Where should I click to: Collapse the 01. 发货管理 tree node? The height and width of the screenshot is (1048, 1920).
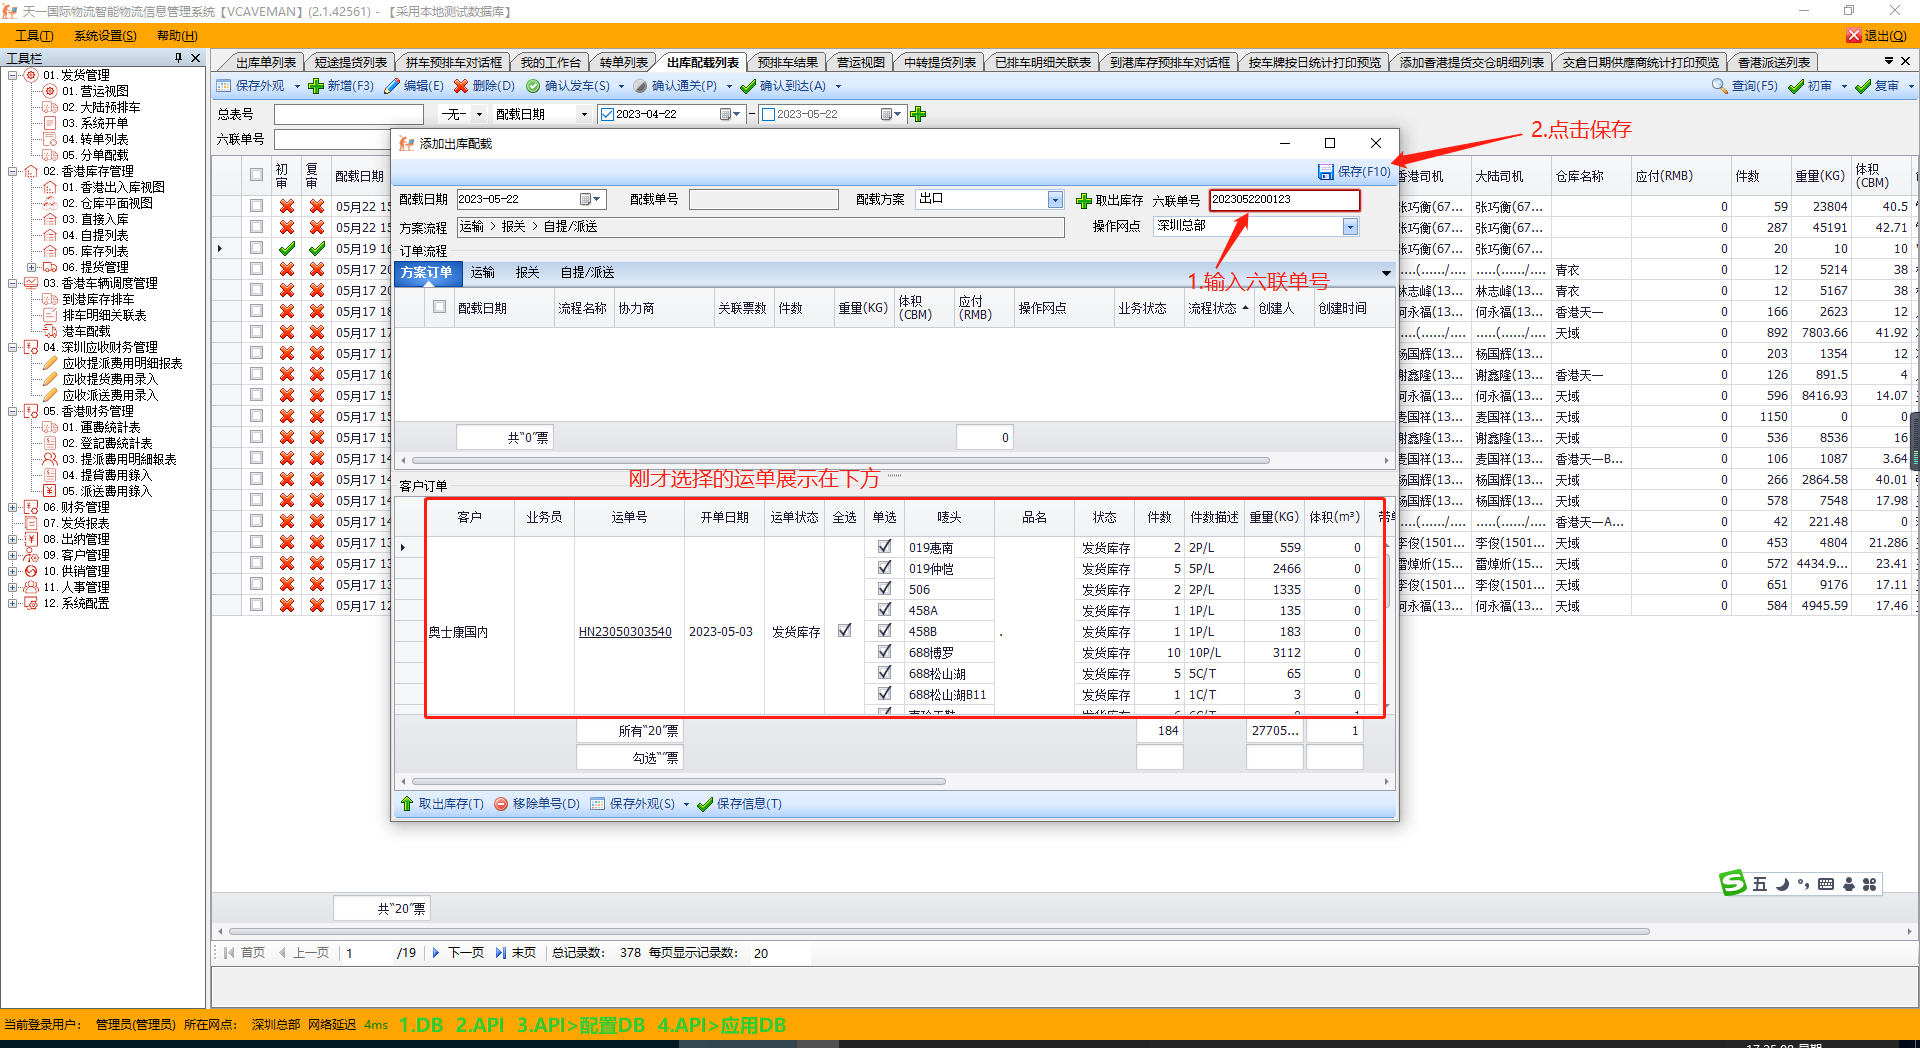[13, 75]
